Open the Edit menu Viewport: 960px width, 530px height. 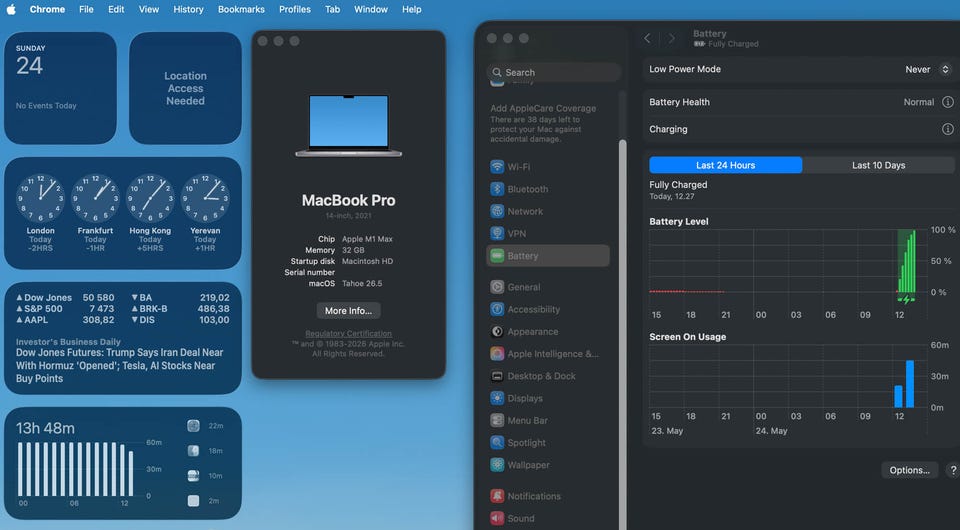point(116,9)
